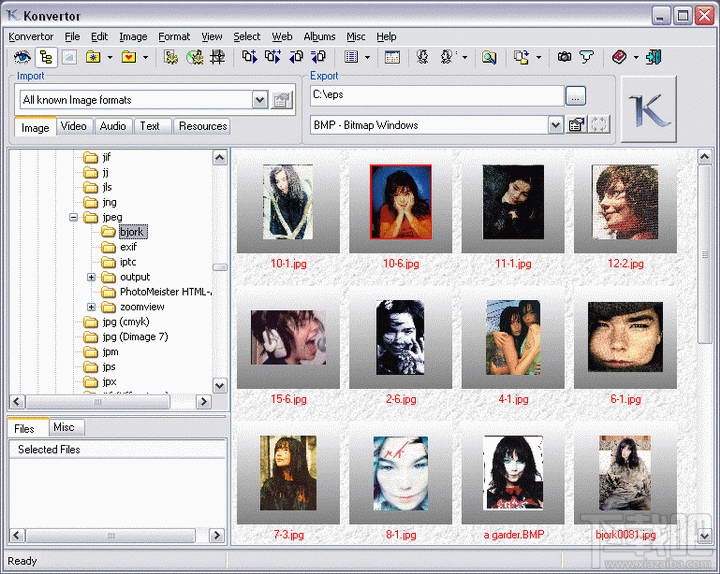Click the greyed convert arrows button
Image resolution: width=720 pixels, height=574 pixels.
pos(599,125)
